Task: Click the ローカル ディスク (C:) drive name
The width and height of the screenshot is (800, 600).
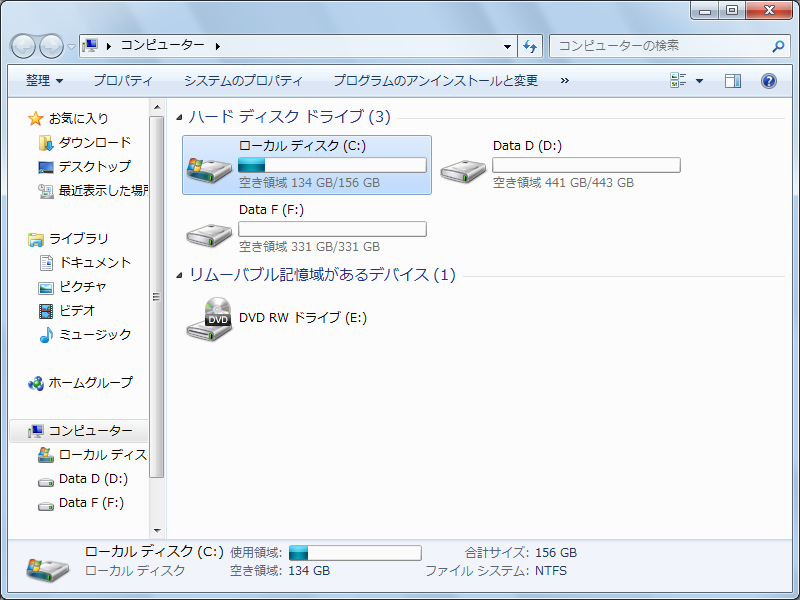Action: pos(302,146)
